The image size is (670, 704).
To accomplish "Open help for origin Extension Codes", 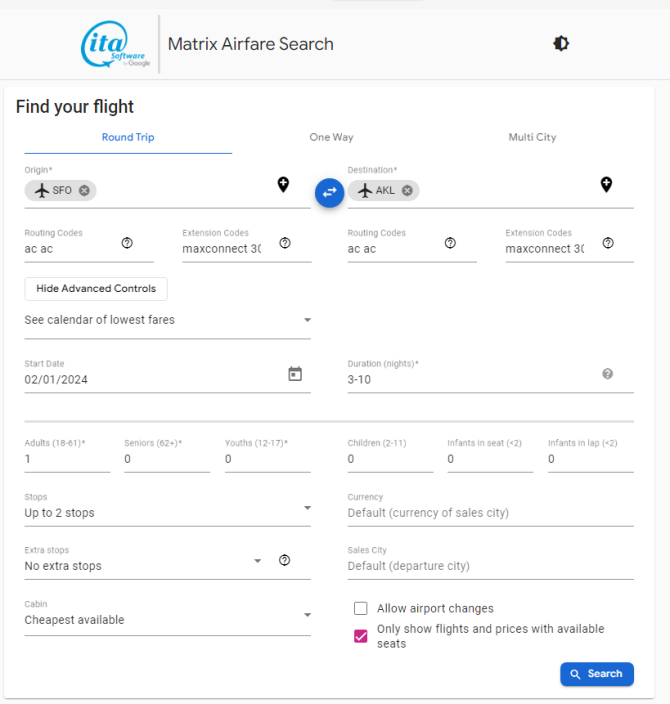I will 285,243.
